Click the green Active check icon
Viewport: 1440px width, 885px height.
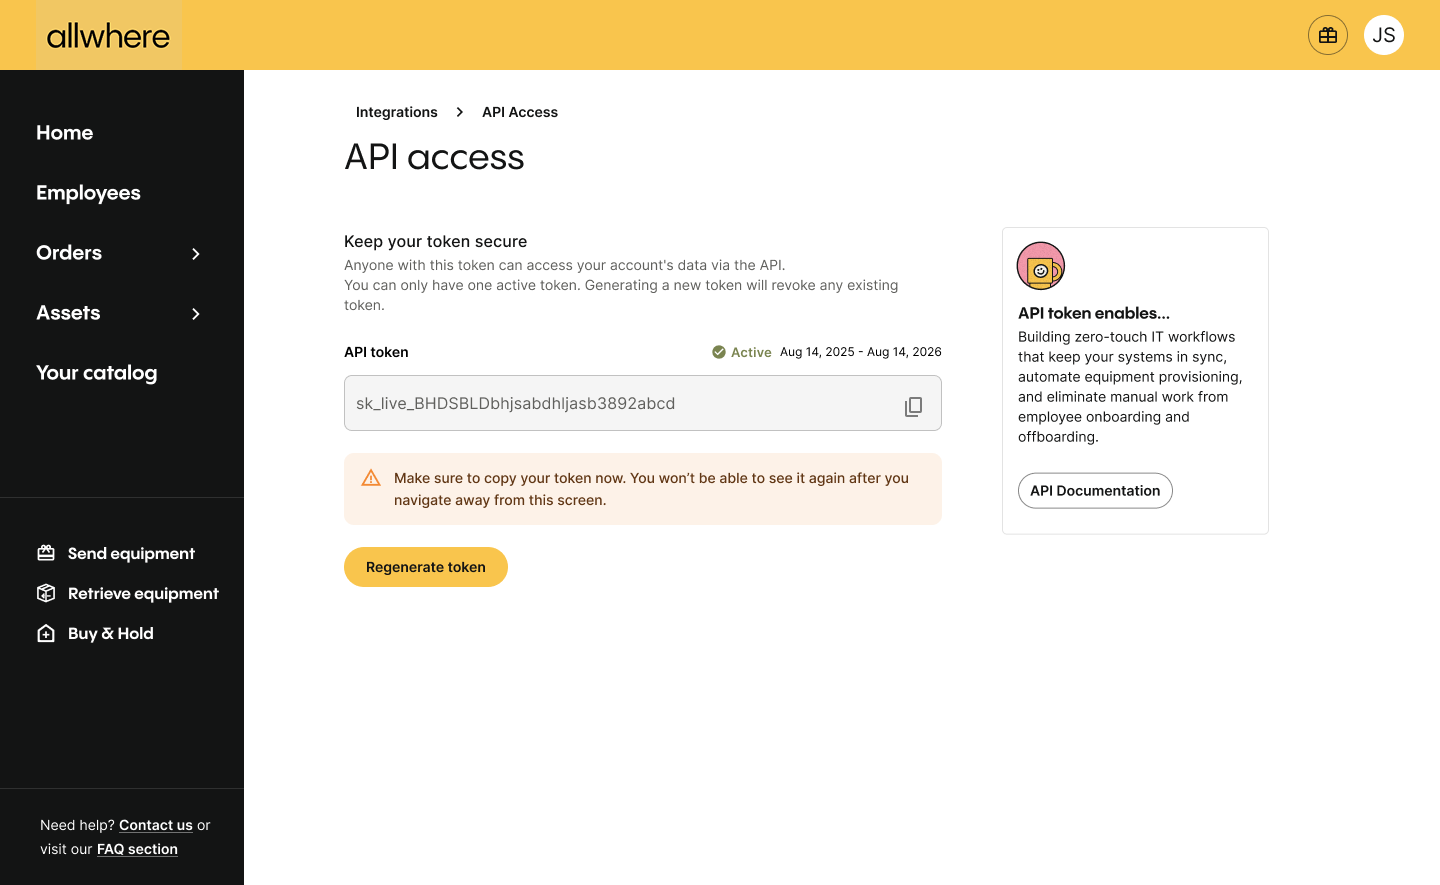[x=718, y=352]
